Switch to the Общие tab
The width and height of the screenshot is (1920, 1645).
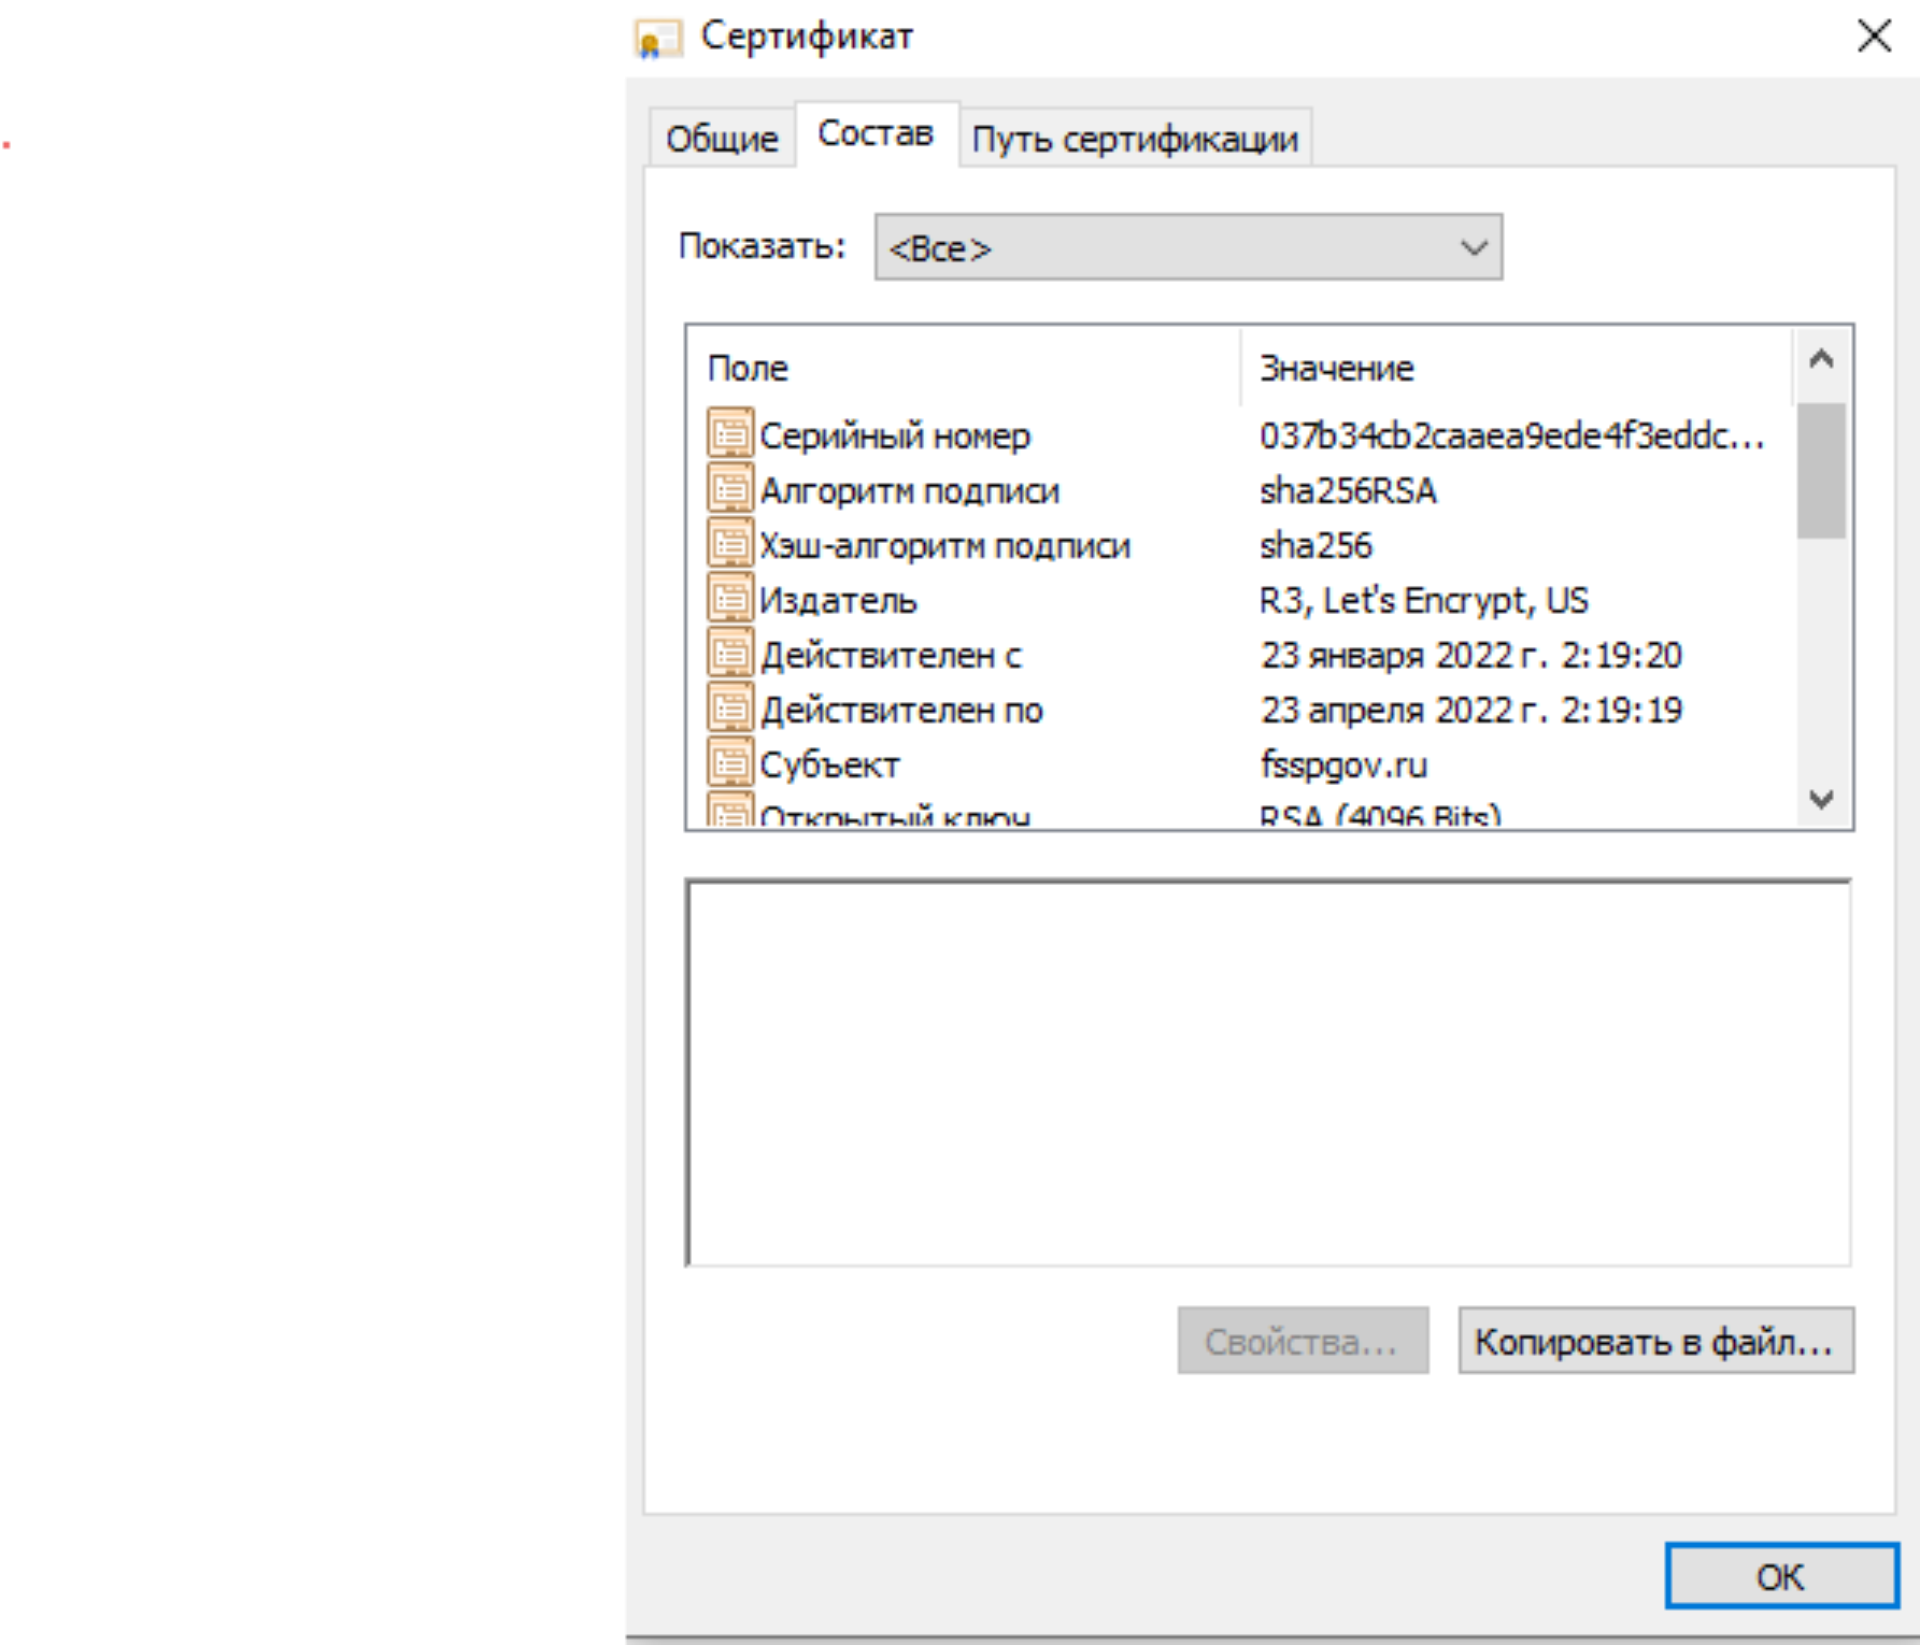pos(721,138)
